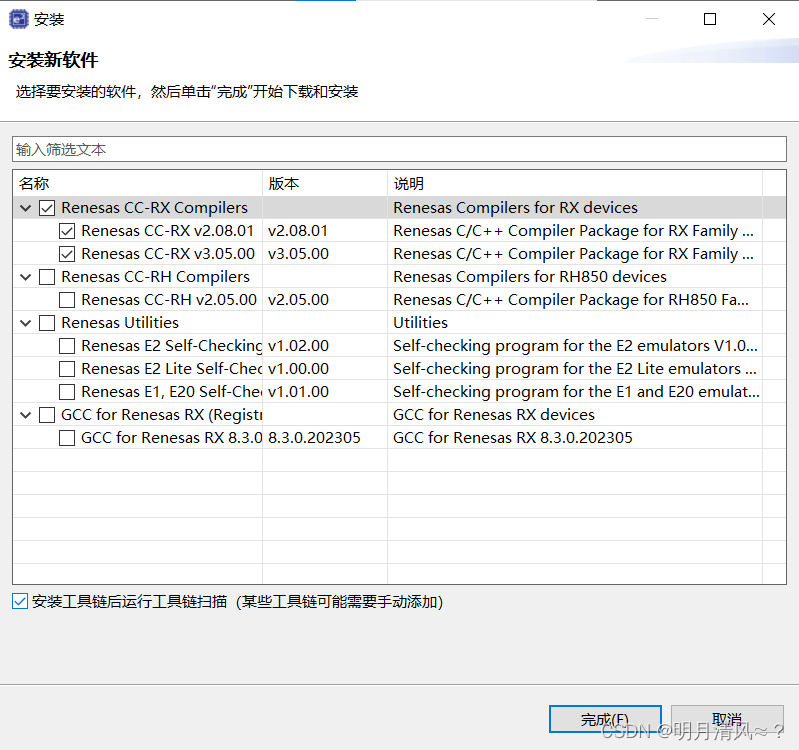Click description 'GCC for Renesas RX 8.3.0.202305'
Viewport: 799px width, 750px height.
point(513,438)
